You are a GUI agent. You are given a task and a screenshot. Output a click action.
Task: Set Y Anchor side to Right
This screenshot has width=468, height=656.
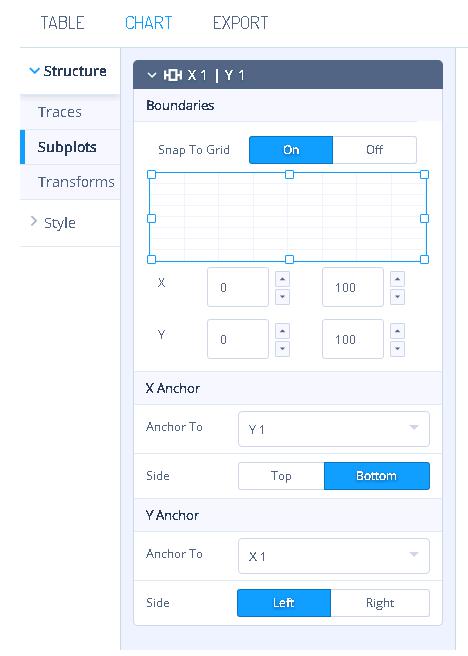[x=380, y=603]
